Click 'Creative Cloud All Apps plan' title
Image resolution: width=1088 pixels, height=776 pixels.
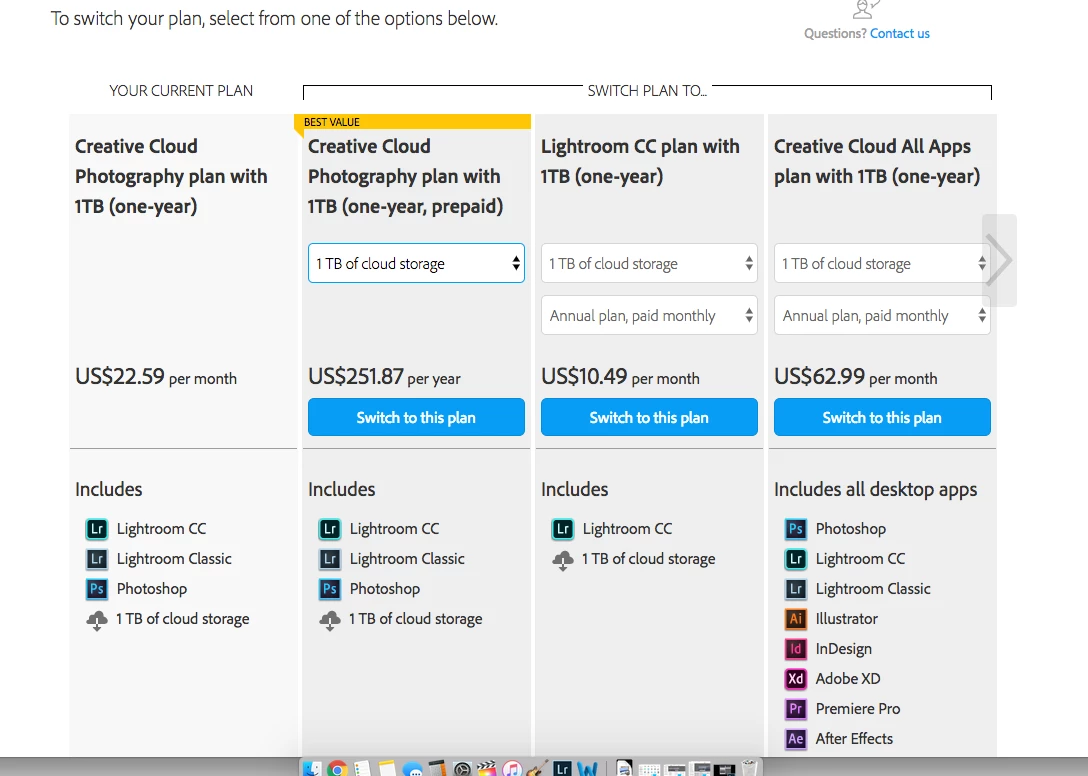(877, 161)
